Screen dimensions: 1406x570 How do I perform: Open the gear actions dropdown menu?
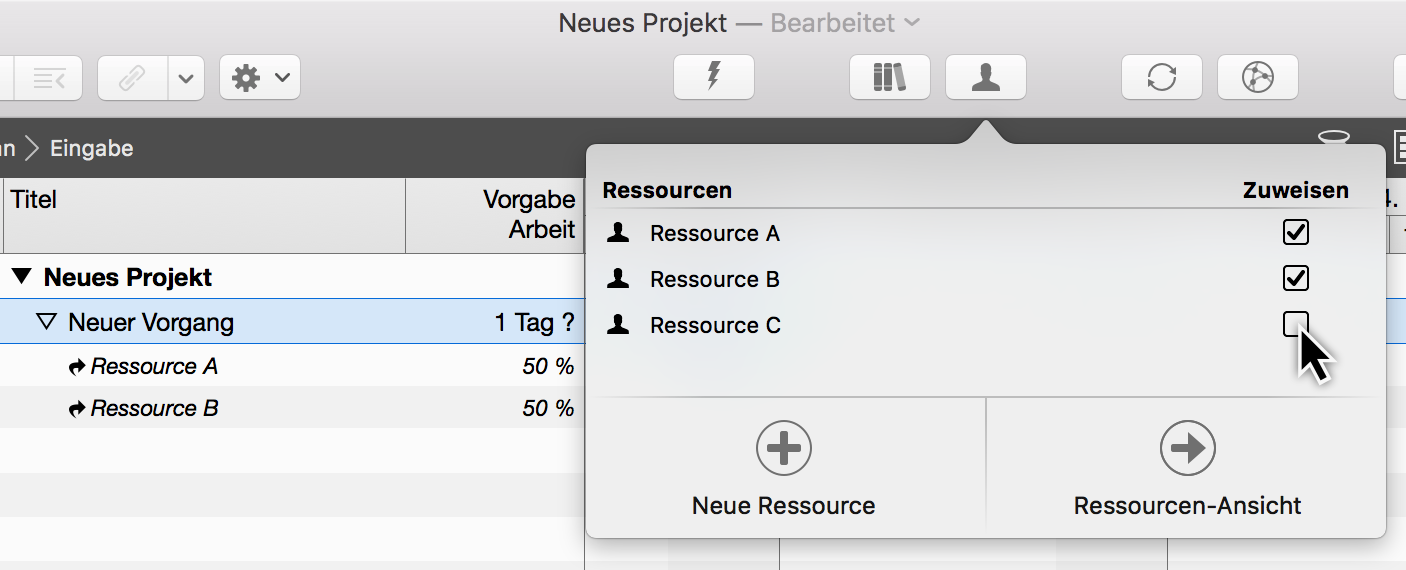(x=260, y=78)
